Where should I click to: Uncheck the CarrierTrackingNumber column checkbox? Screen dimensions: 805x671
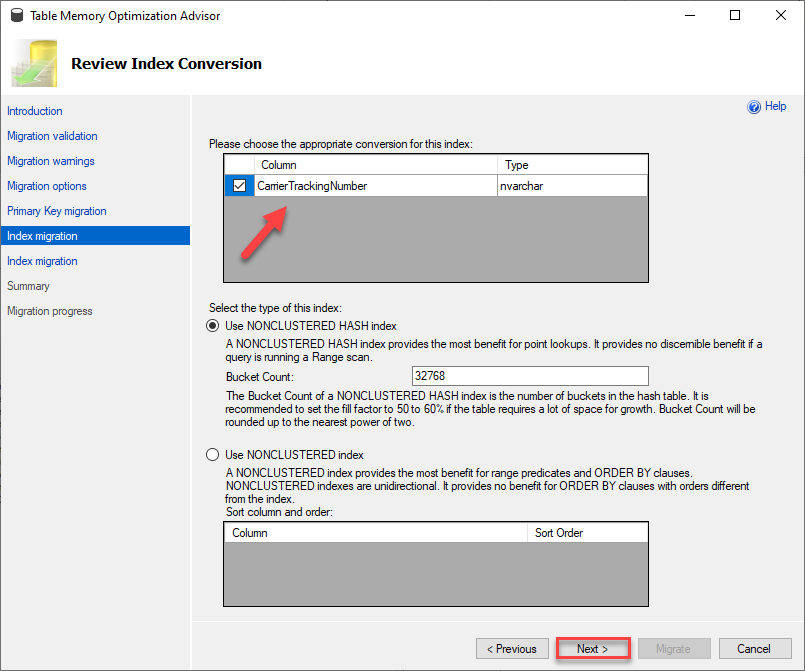(239, 185)
